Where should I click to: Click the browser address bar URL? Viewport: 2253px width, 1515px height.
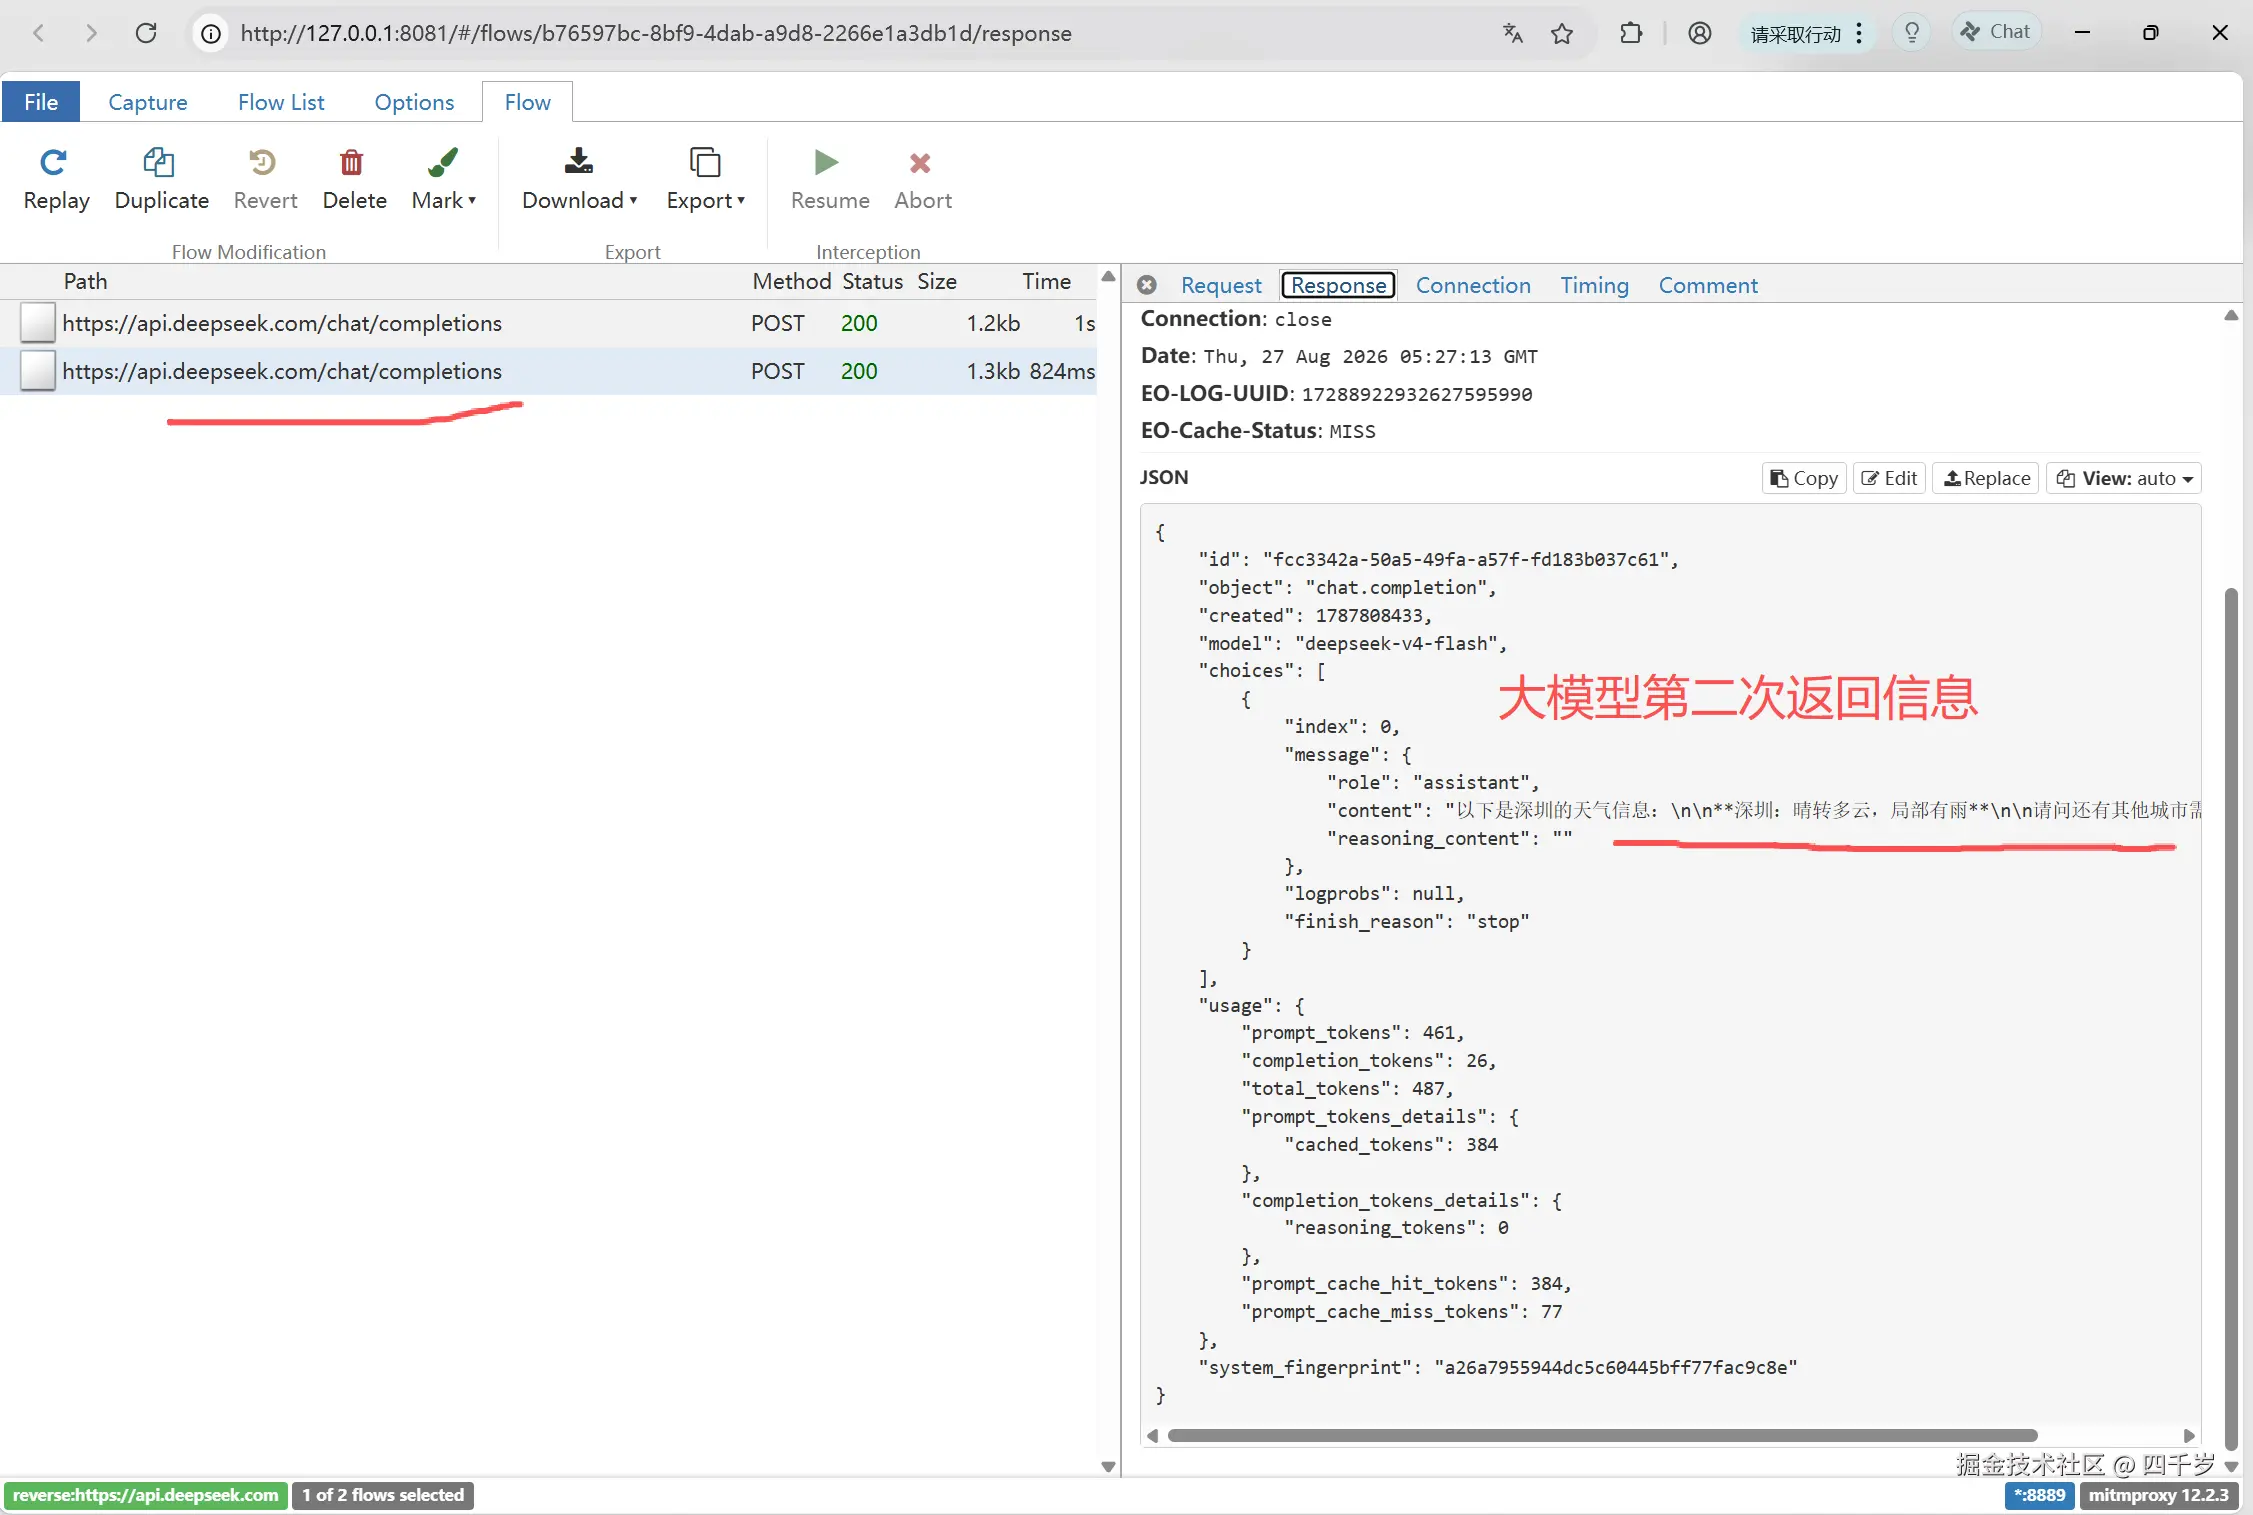pos(656,33)
